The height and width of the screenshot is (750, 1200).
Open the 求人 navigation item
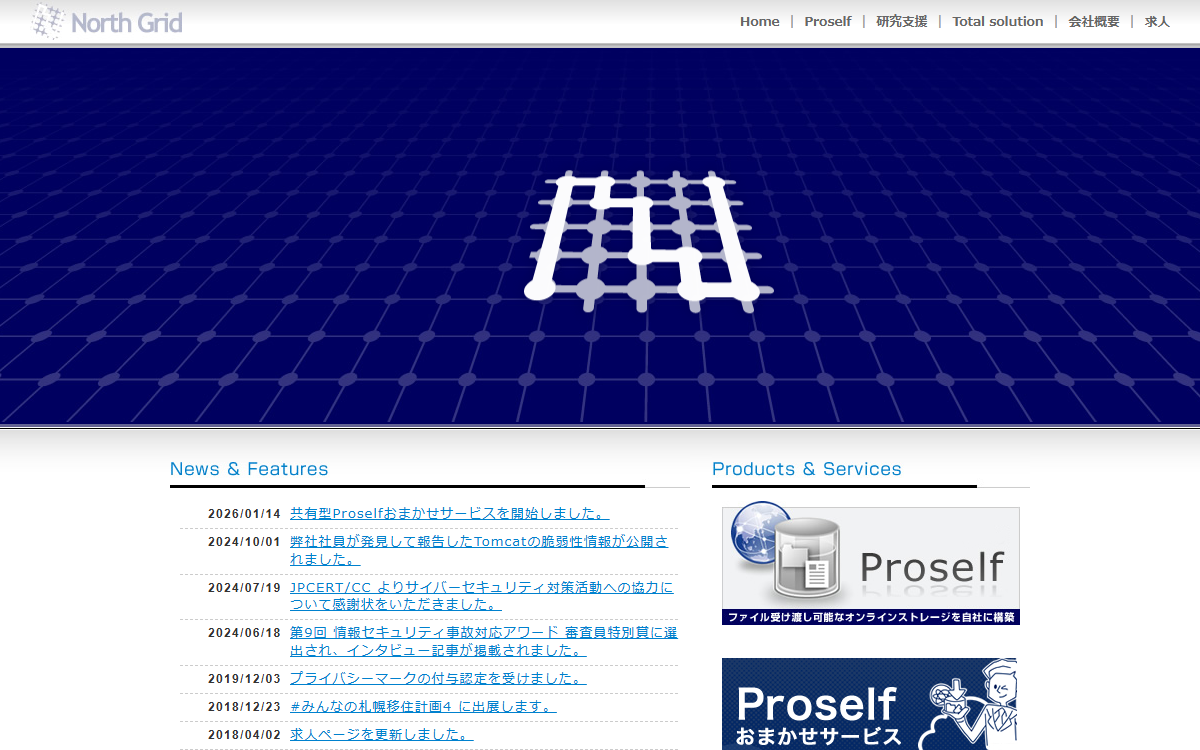click(x=1157, y=21)
